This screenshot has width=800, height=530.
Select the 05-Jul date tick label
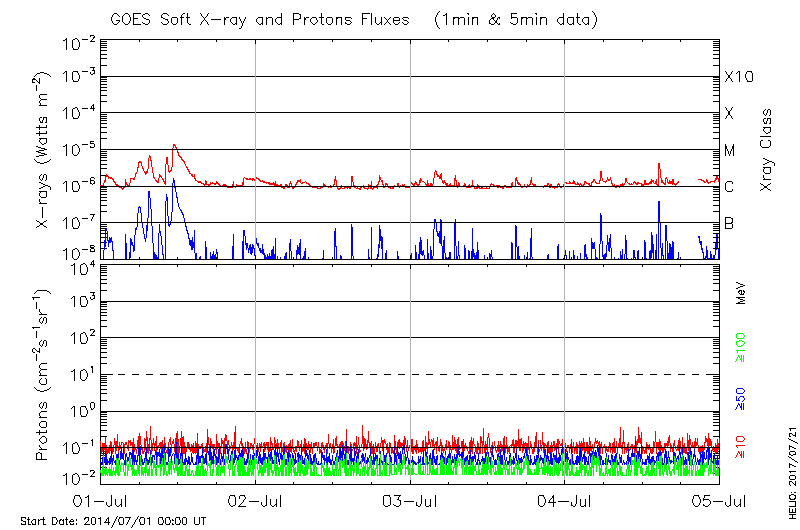pyautogui.click(x=719, y=500)
